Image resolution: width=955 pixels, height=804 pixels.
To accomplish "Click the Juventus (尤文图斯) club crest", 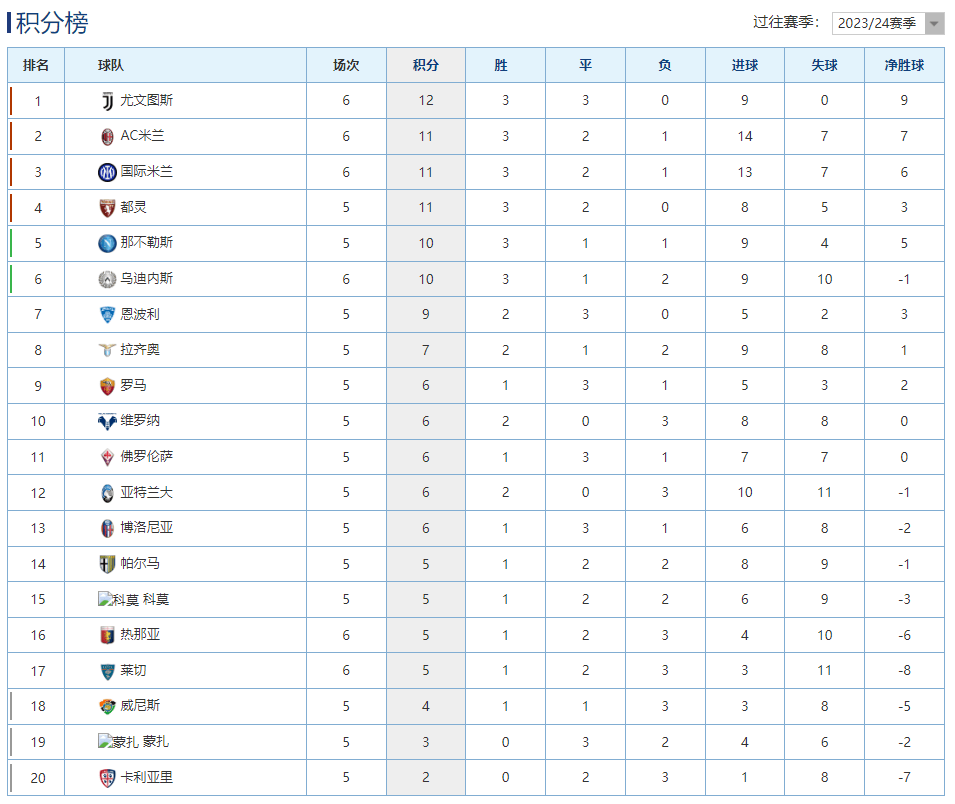I will (x=107, y=100).
